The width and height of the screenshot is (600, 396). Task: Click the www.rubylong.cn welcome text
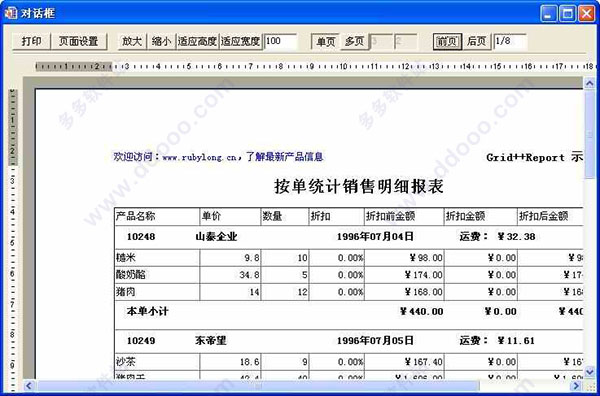click(218, 157)
